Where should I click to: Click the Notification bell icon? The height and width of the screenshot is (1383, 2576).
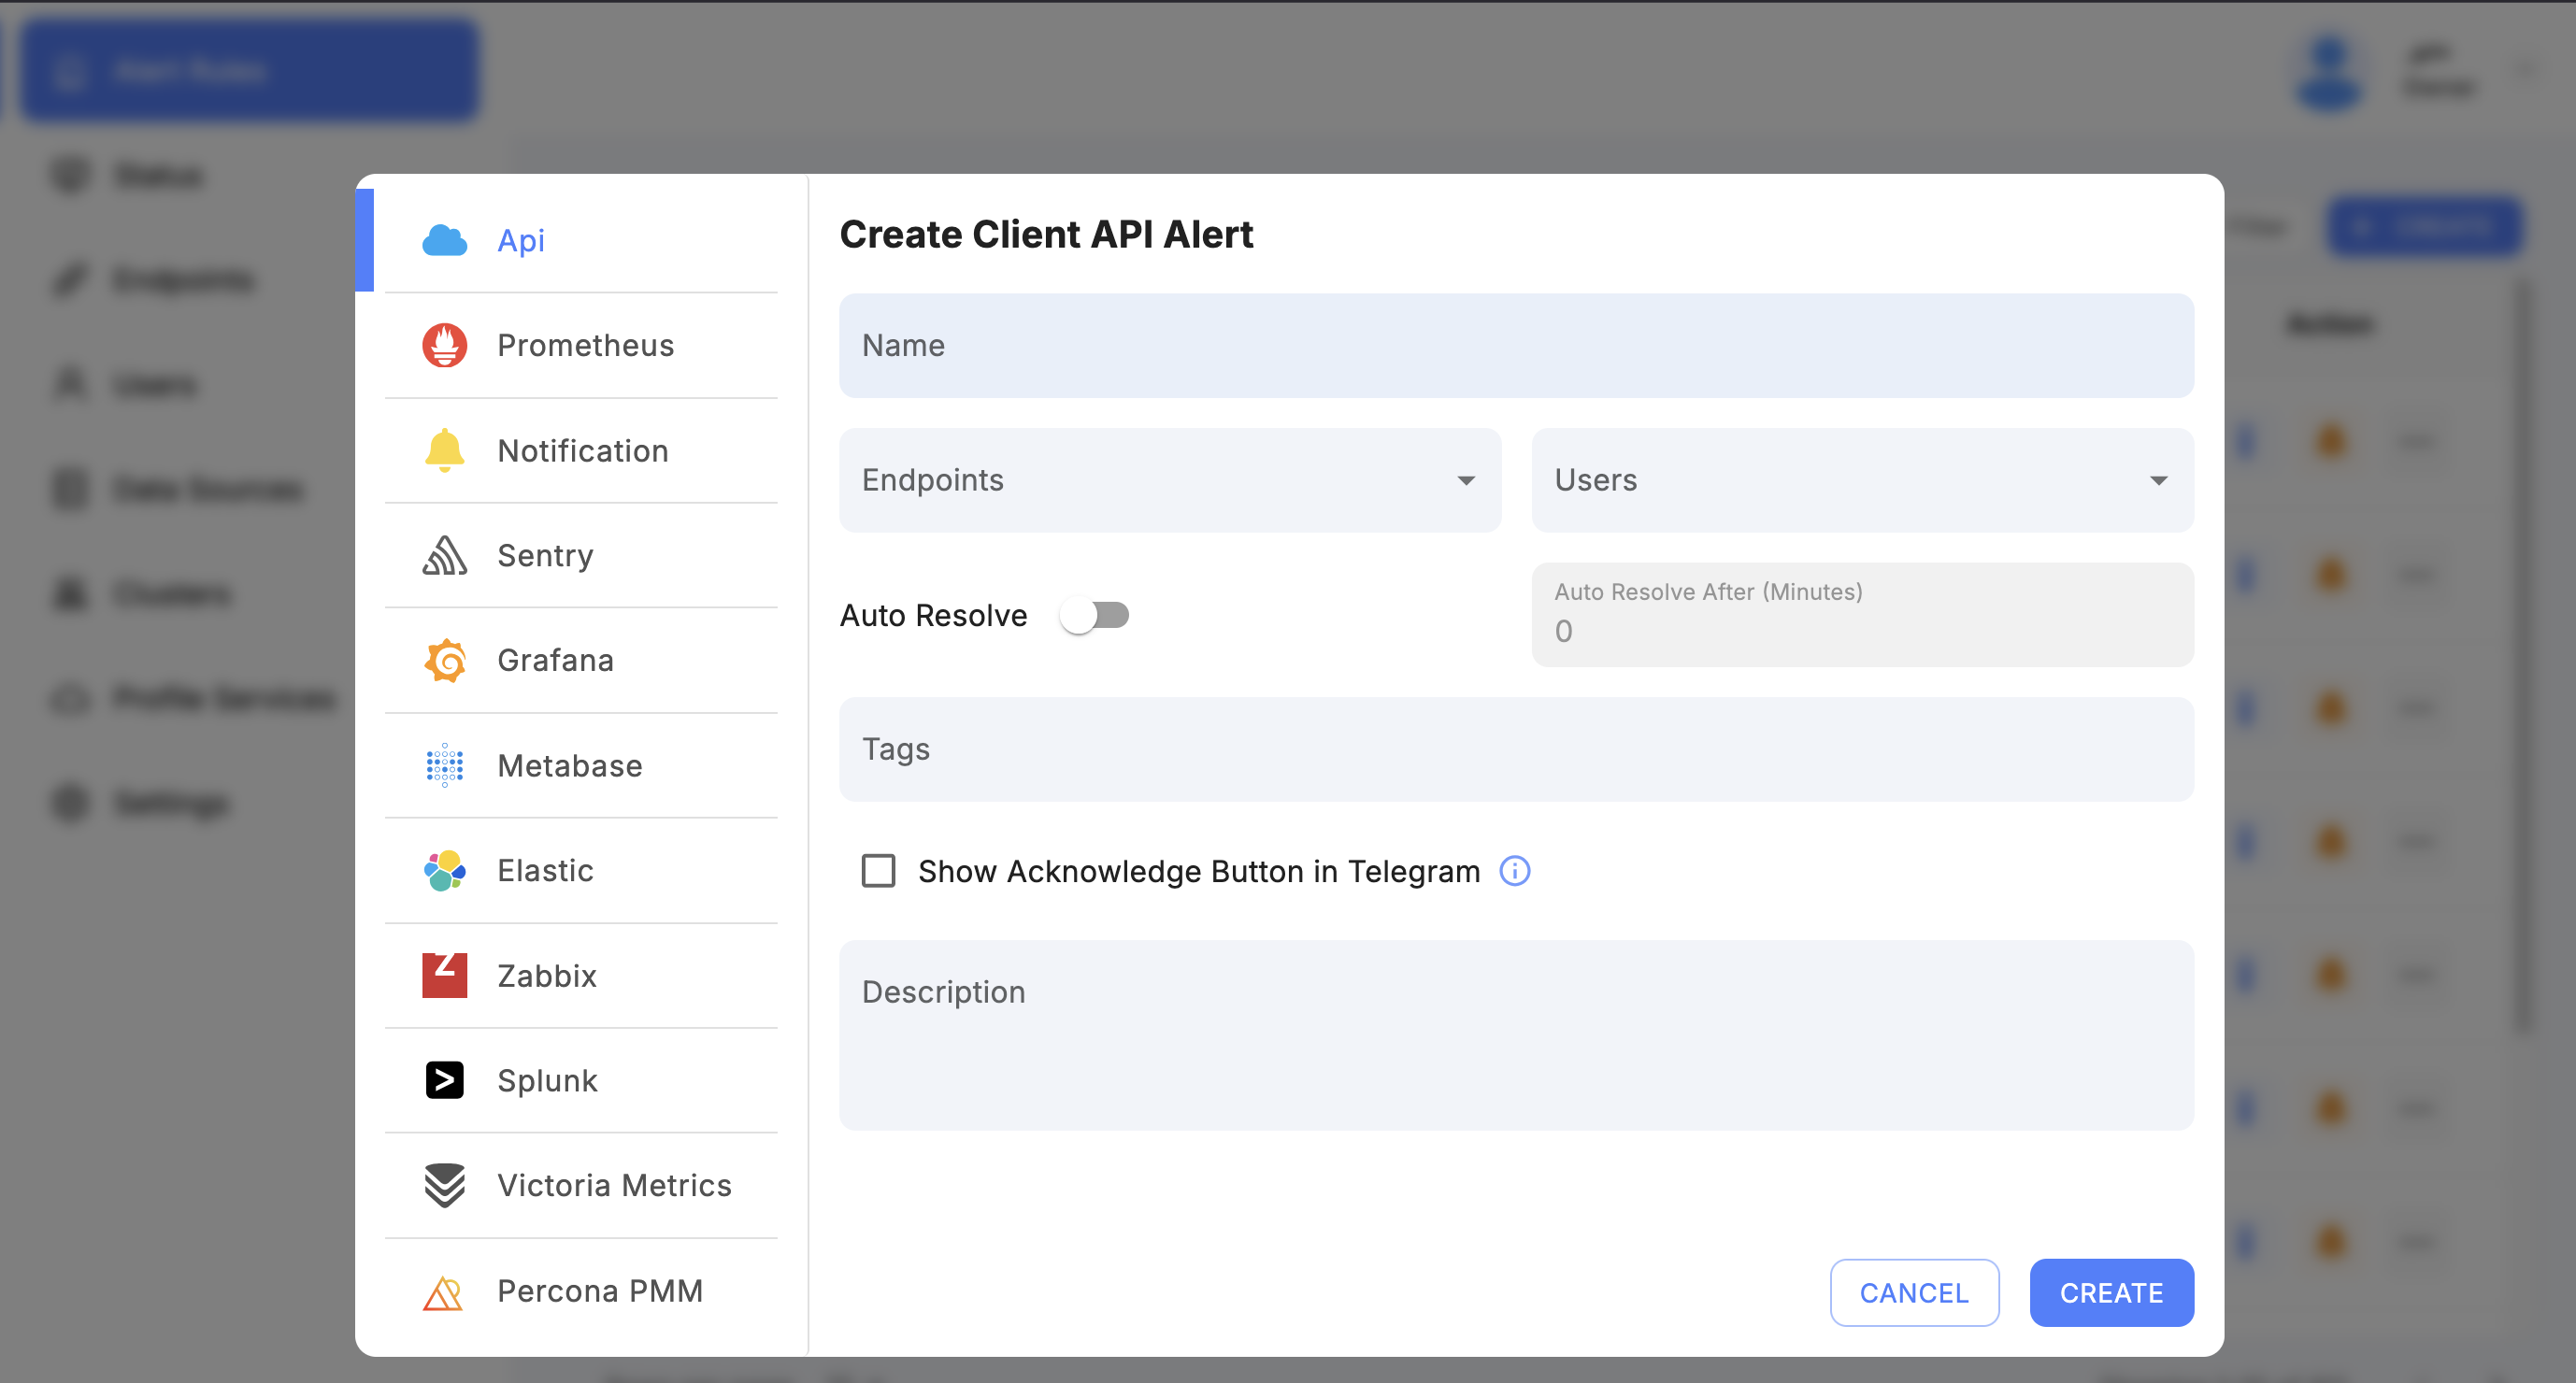click(x=444, y=450)
